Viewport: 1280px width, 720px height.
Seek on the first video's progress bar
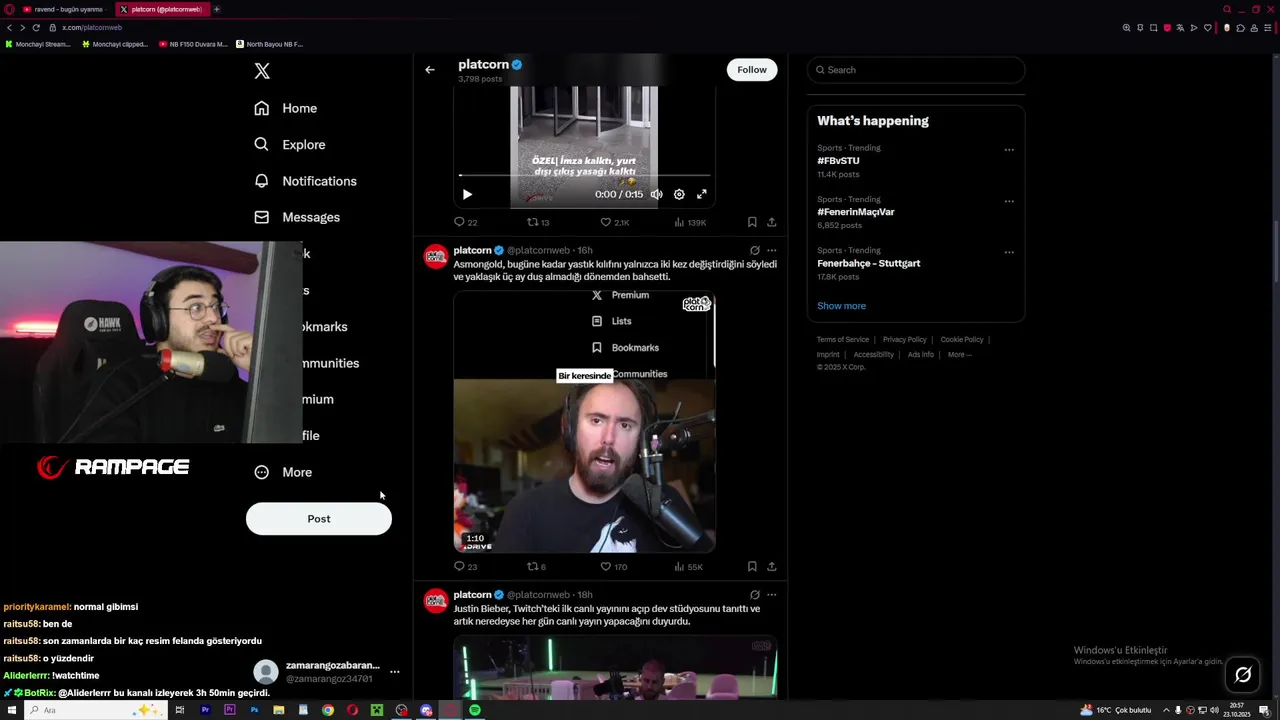point(585,176)
